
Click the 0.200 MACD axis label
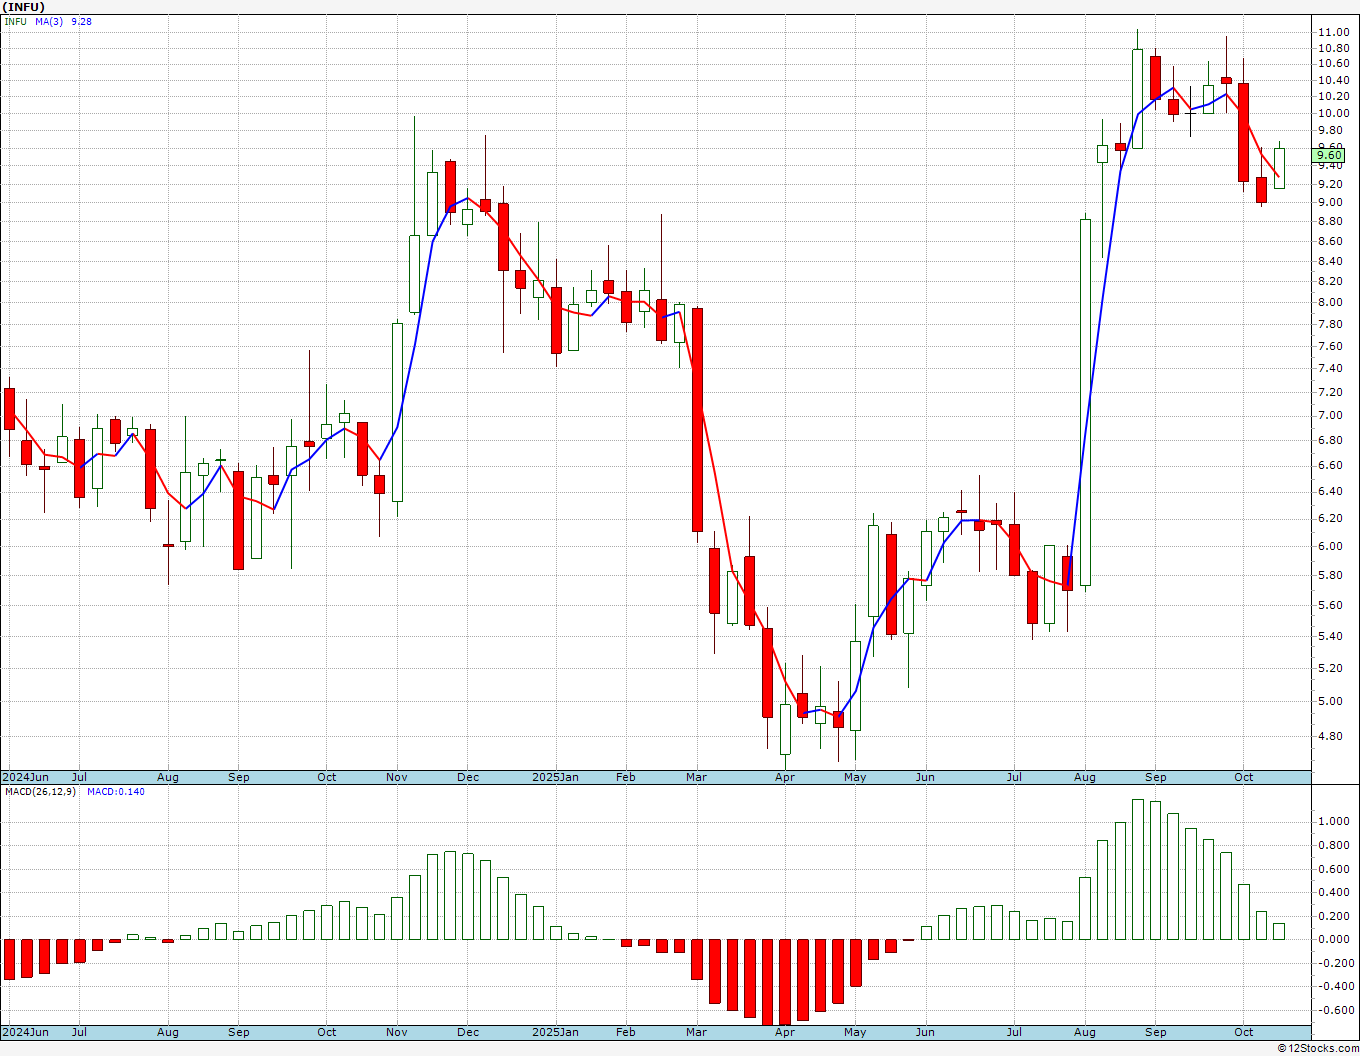point(1333,916)
